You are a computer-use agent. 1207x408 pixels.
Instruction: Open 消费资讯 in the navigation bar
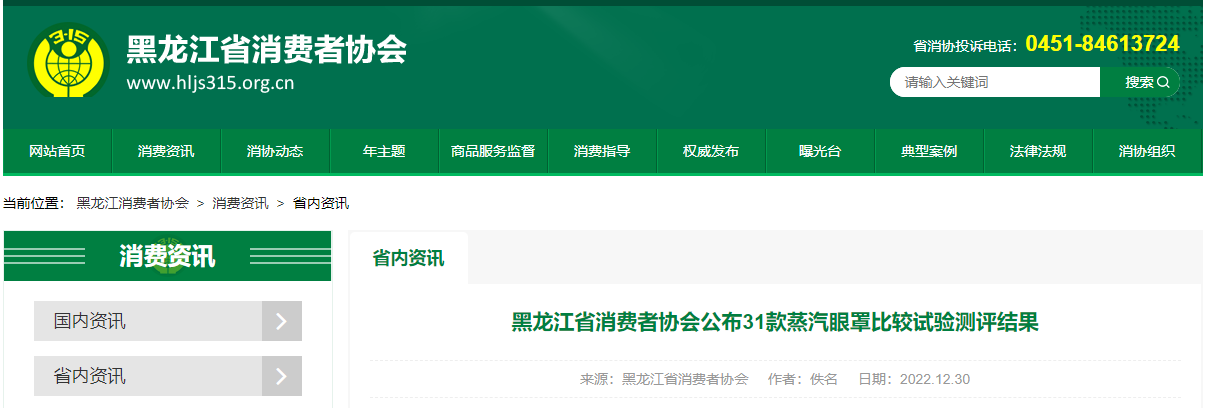166,151
